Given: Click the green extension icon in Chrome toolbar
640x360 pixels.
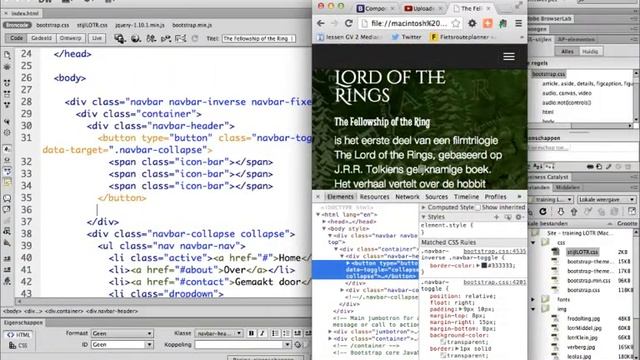Looking at the screenshot, I should coord(503,23).
